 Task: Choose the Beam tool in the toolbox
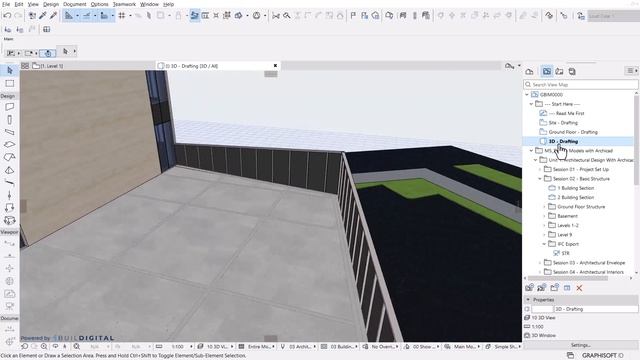(10, 132)
